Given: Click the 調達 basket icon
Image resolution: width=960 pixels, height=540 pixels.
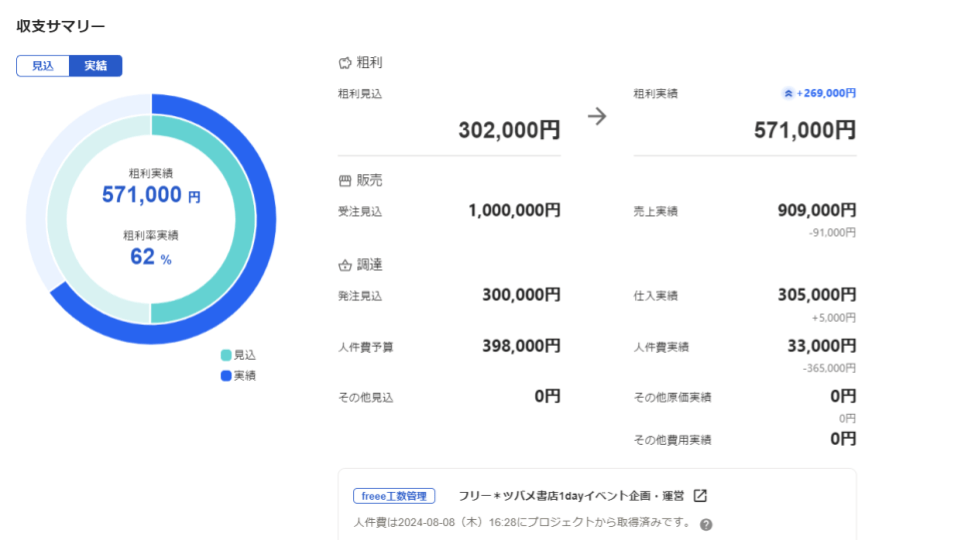Looking at the screenshot, I should pos(345,265).
